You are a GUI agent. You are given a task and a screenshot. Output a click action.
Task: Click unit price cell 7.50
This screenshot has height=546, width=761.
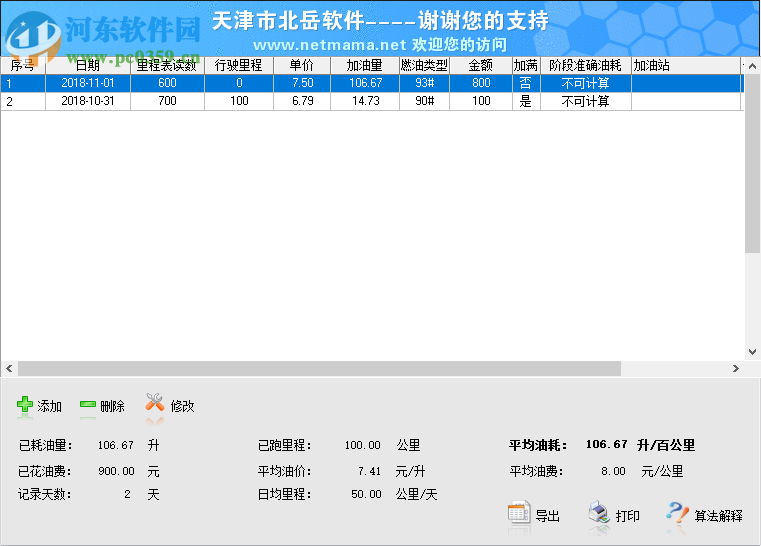point(302,83)
